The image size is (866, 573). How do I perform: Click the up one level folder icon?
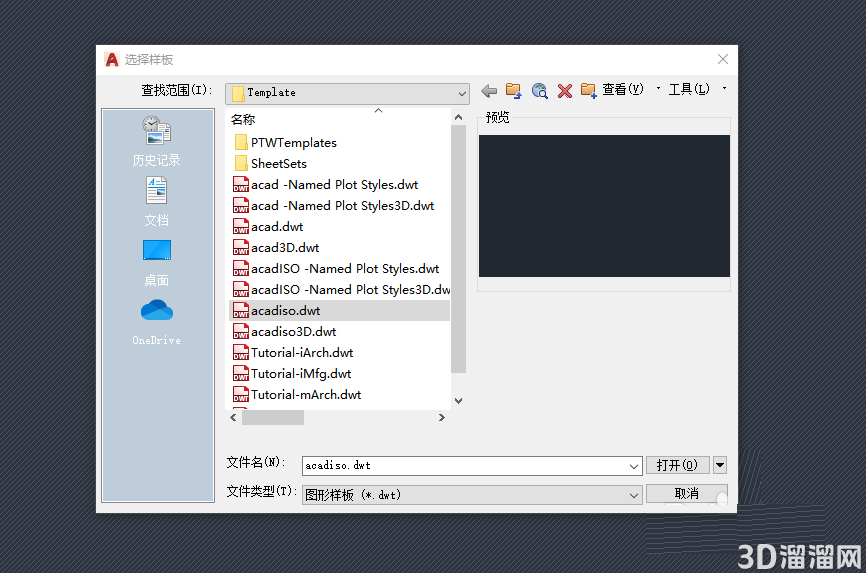pyautogui.click(x=514, y=91)
